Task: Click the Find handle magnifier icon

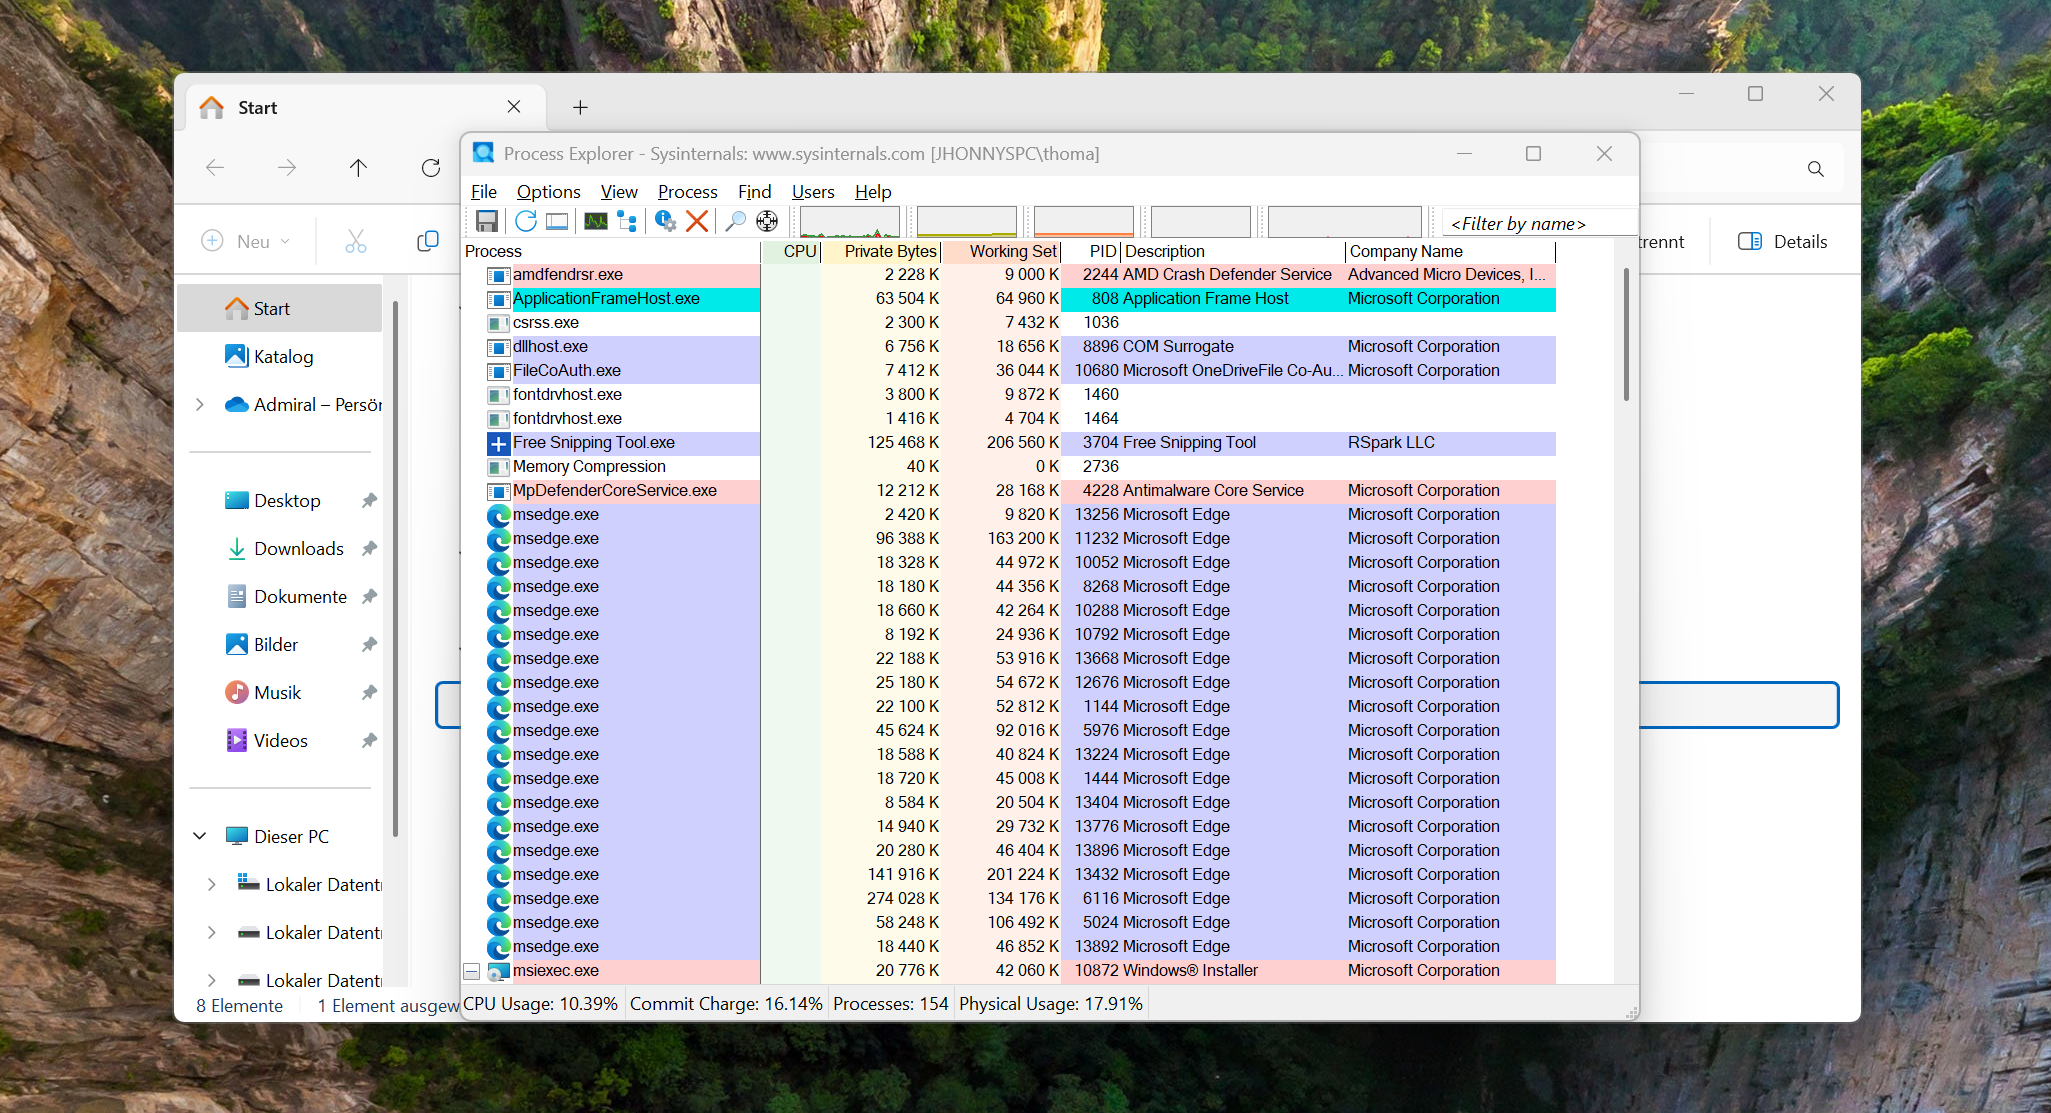Action: [735, 221]
